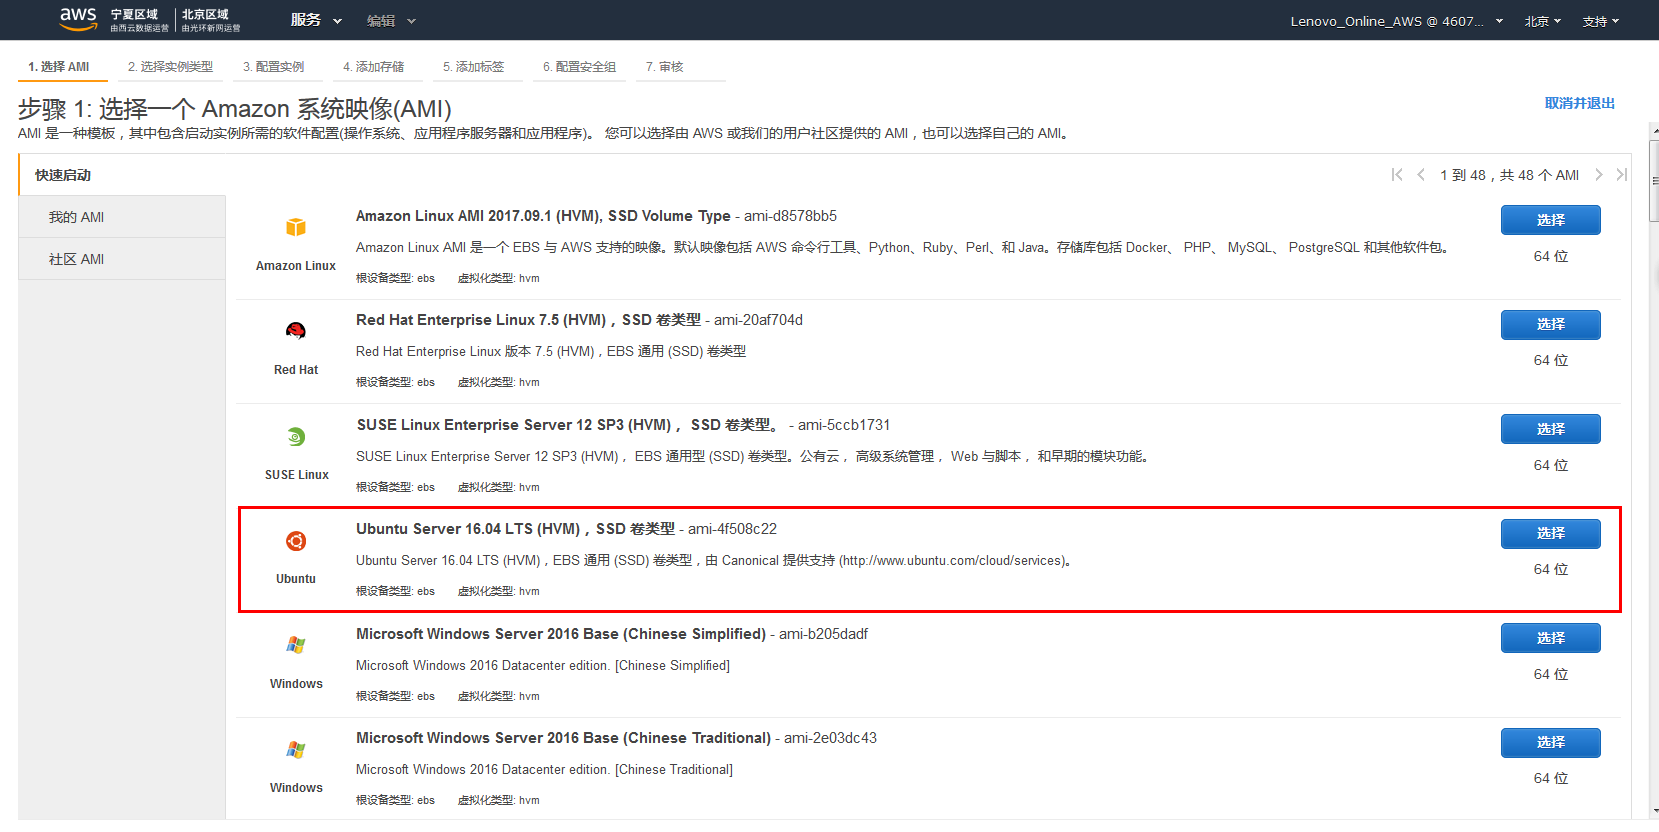Click the Amazon Linux orange cube icon
This screenshot has width=1659, height=832.
pos(296,227)
